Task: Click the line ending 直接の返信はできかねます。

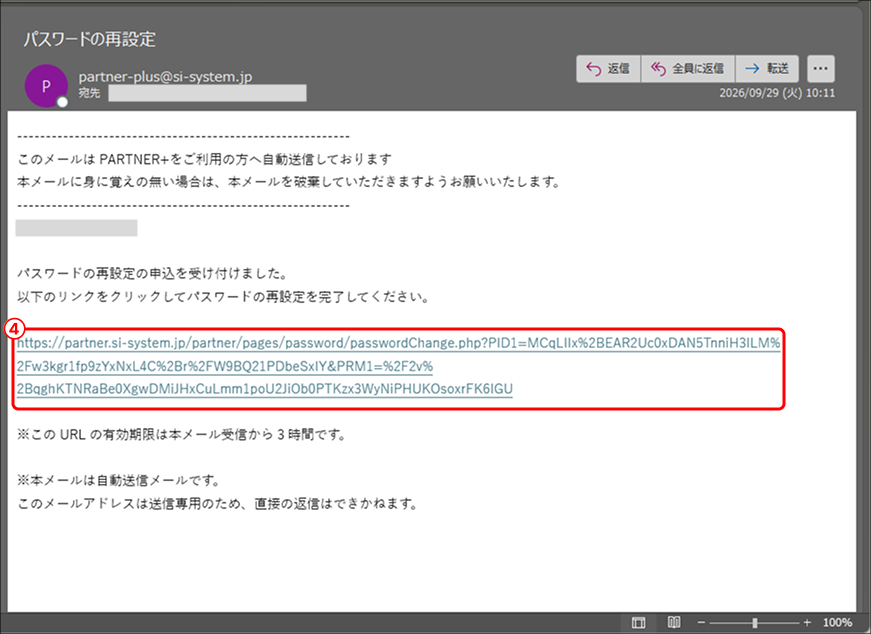Action: pos(217,504)
